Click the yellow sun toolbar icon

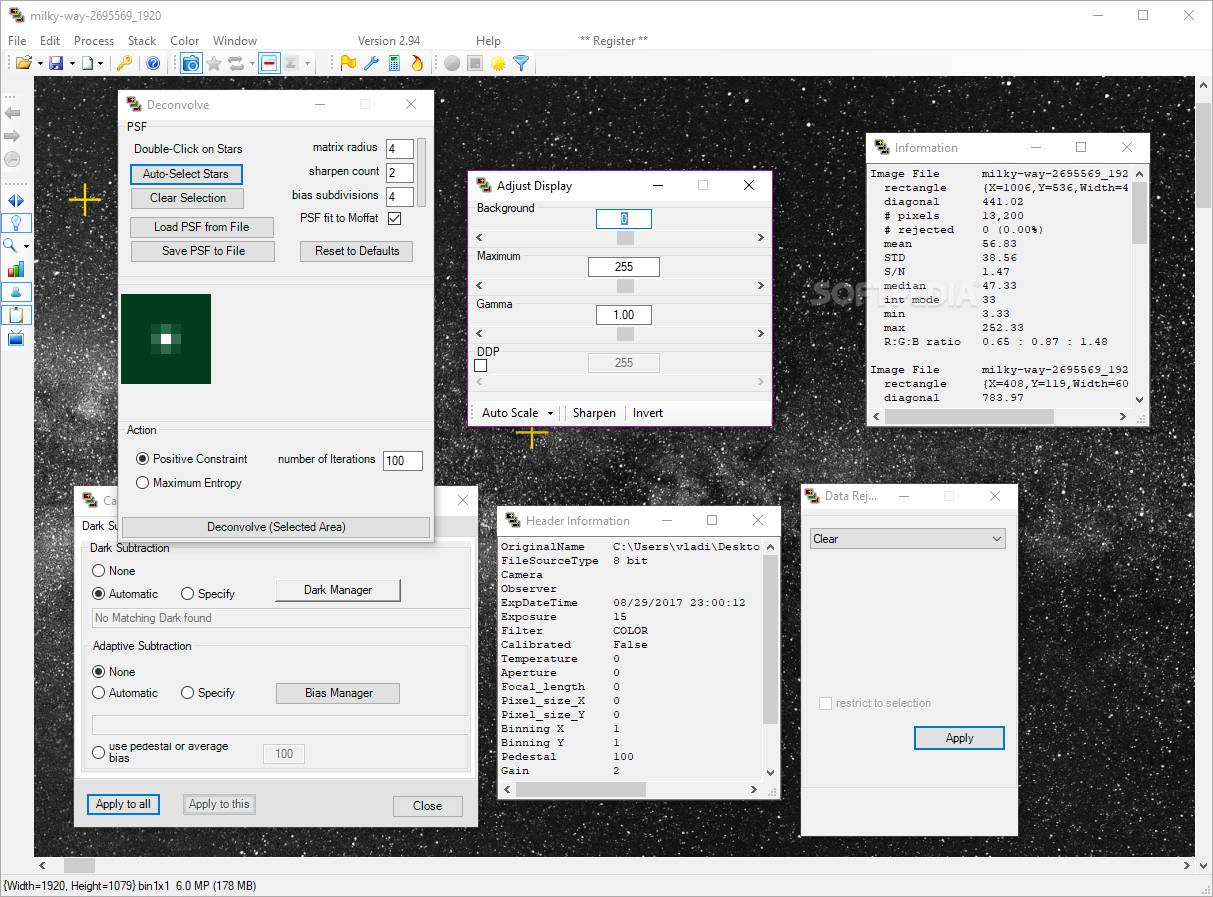point(498,63)
